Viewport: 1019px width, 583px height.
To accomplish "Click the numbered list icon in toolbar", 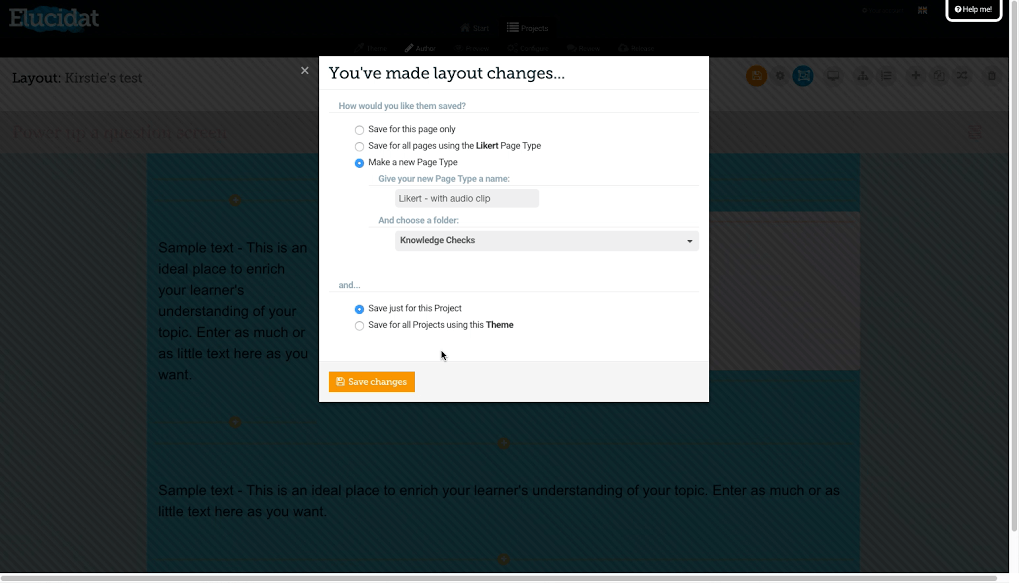I will pos(886,76).
